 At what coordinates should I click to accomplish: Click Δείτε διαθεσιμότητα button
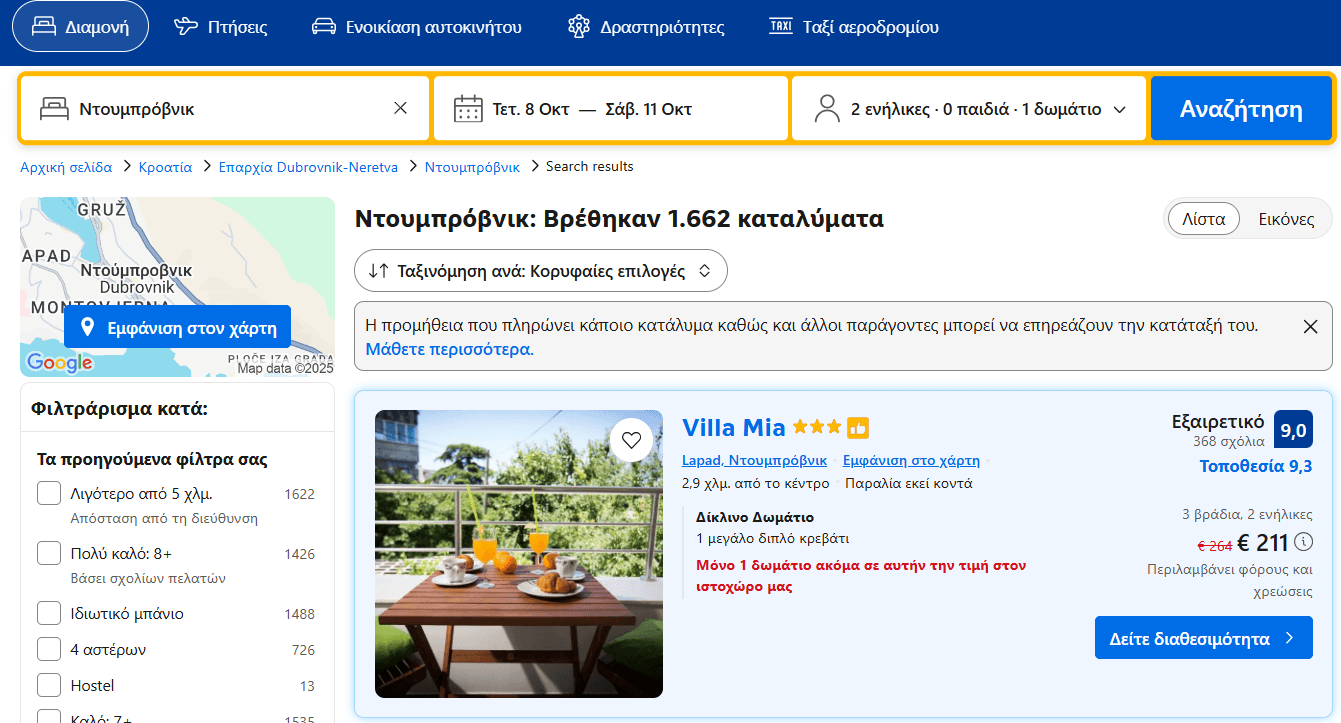pos(1204,638)
